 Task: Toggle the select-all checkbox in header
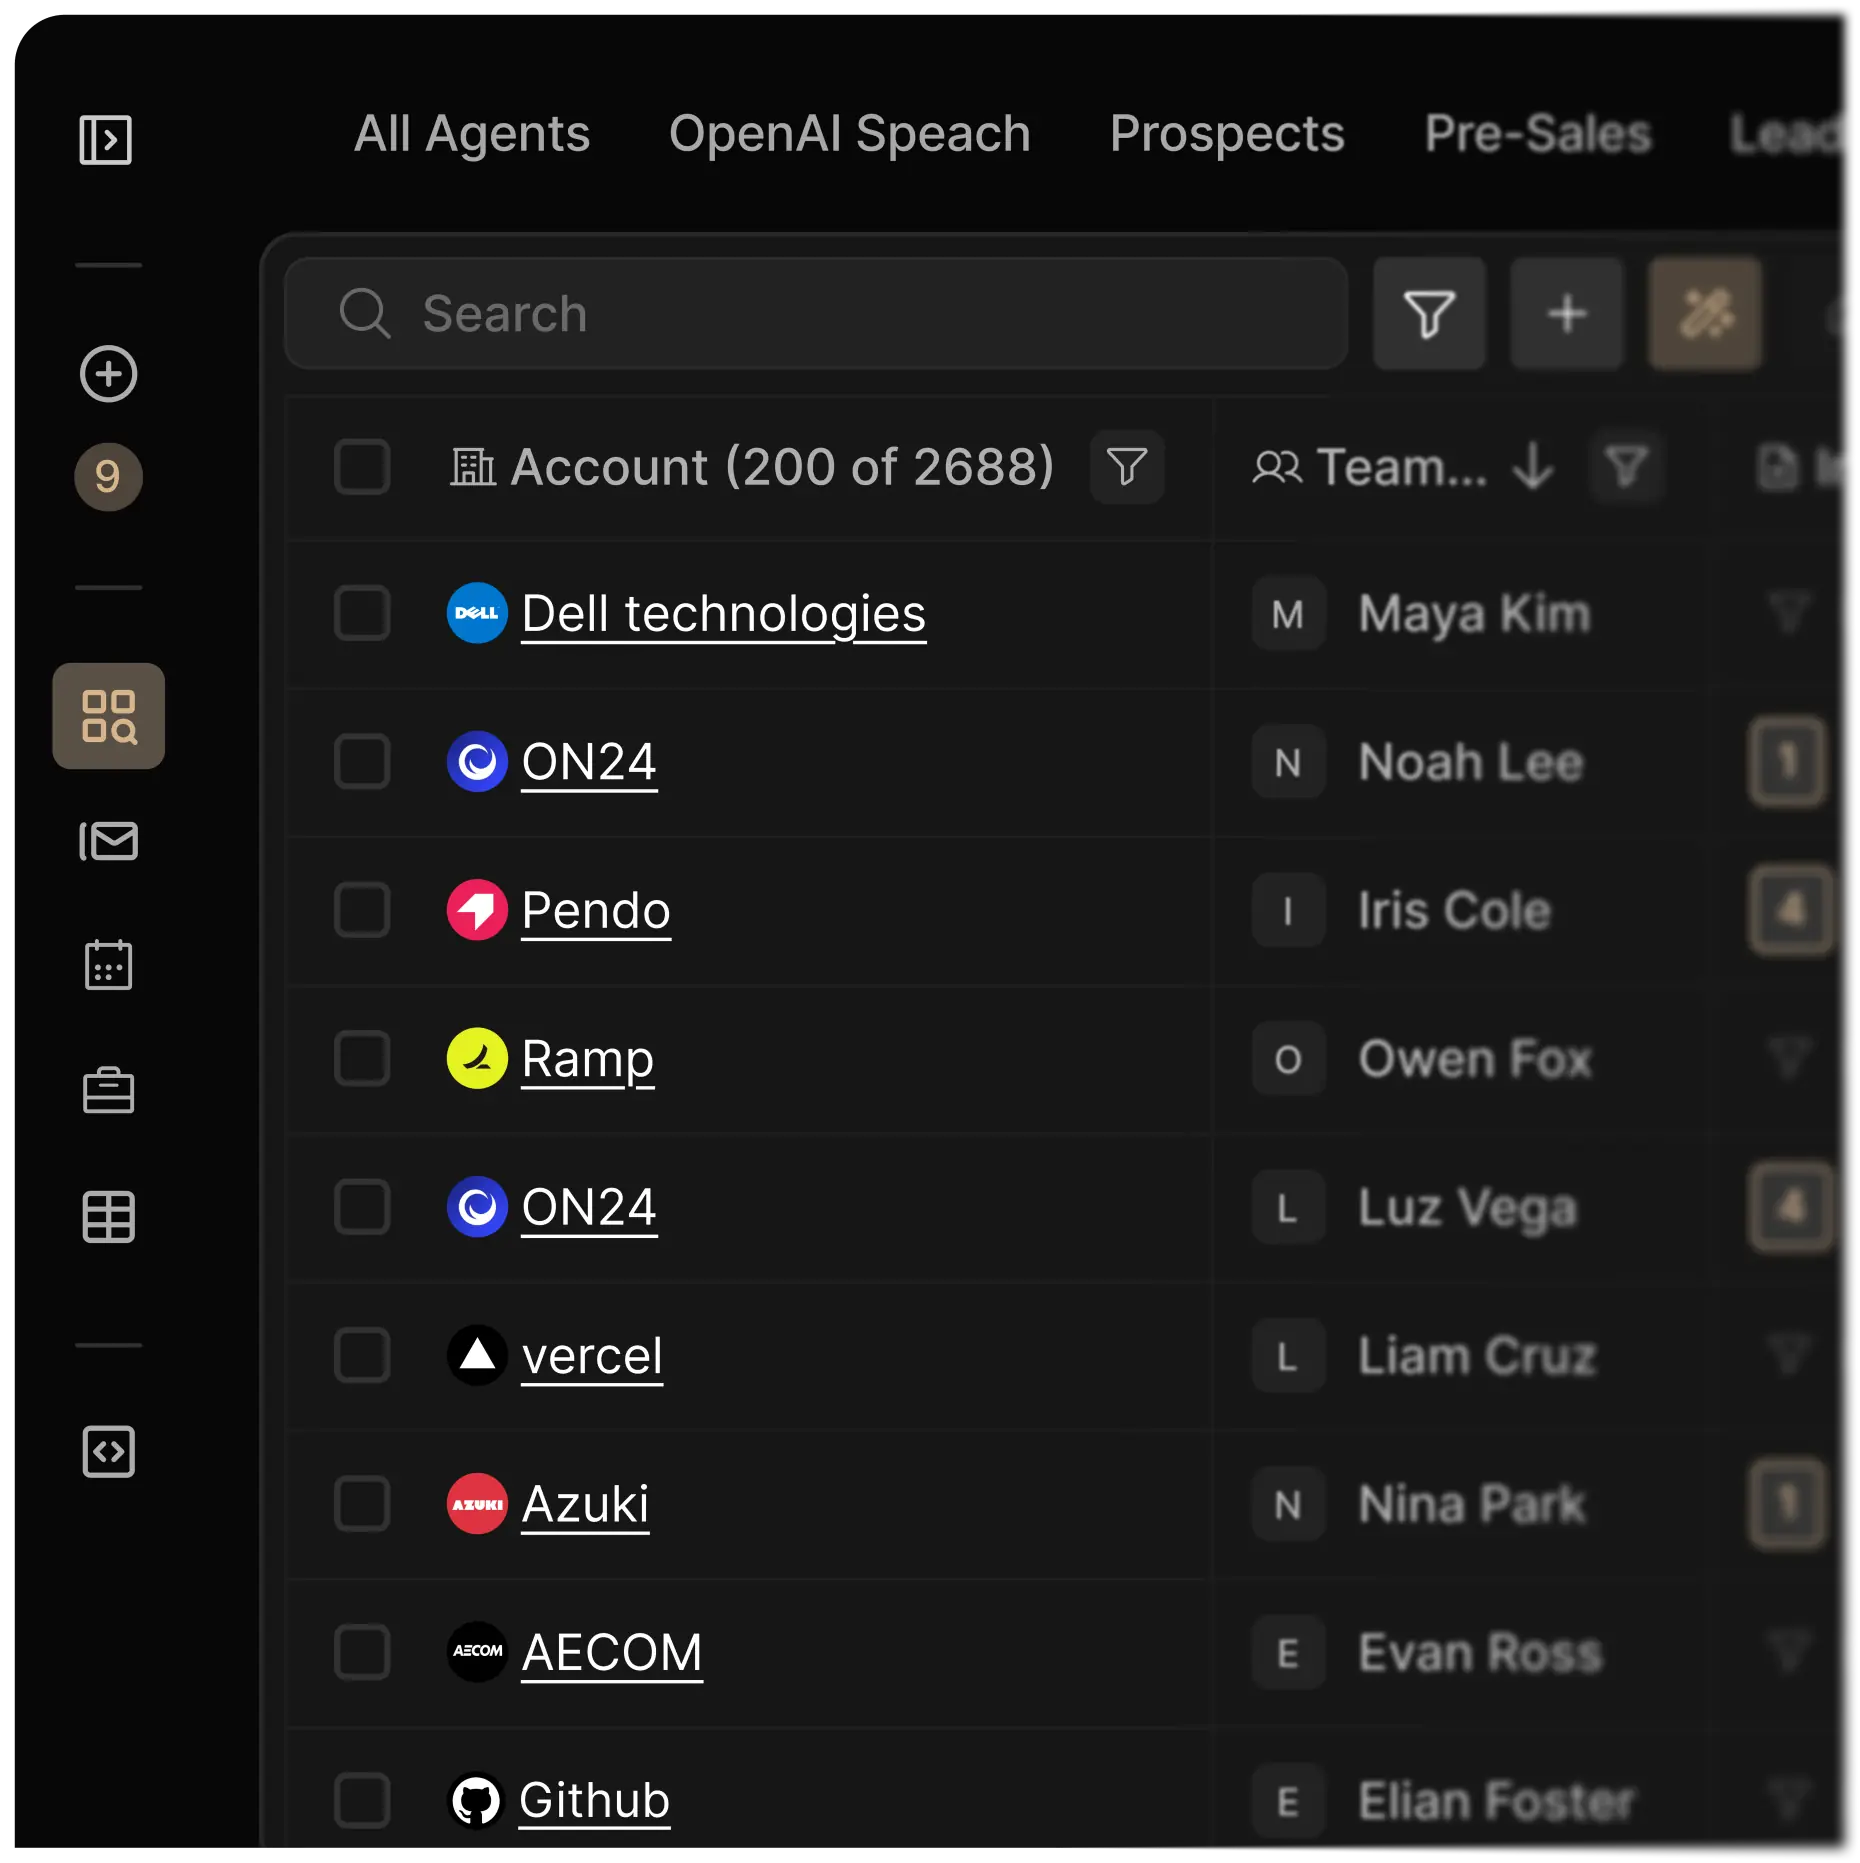click(362, 466)
